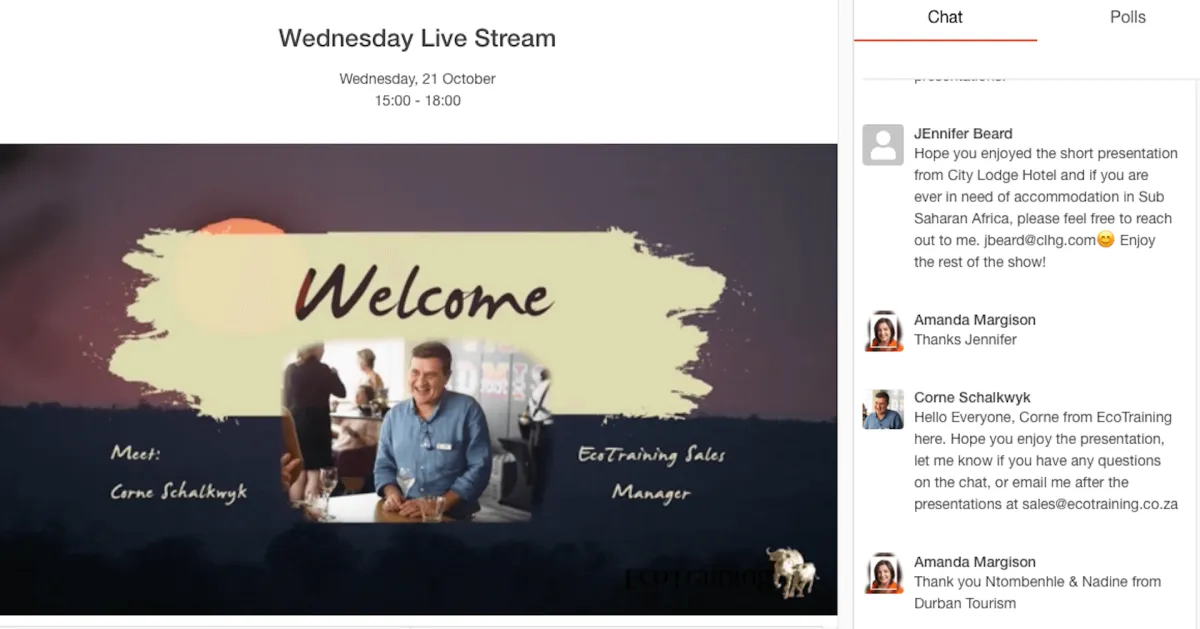The width and height of the screenshot is (1200, 629).
Task: Click the presenter photo in the video
Action: [x=418, y=432]
